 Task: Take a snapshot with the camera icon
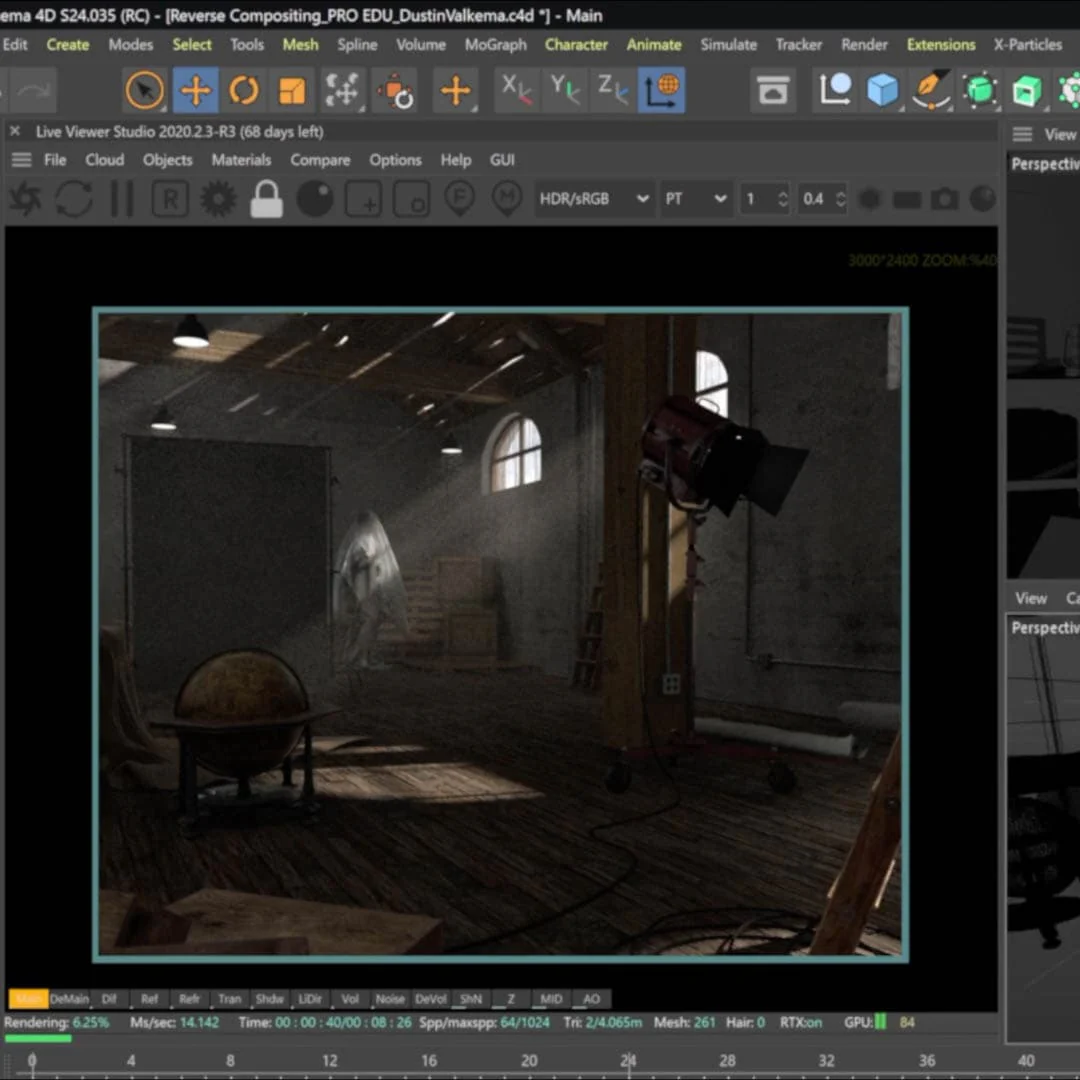click(x=944, y=199)
